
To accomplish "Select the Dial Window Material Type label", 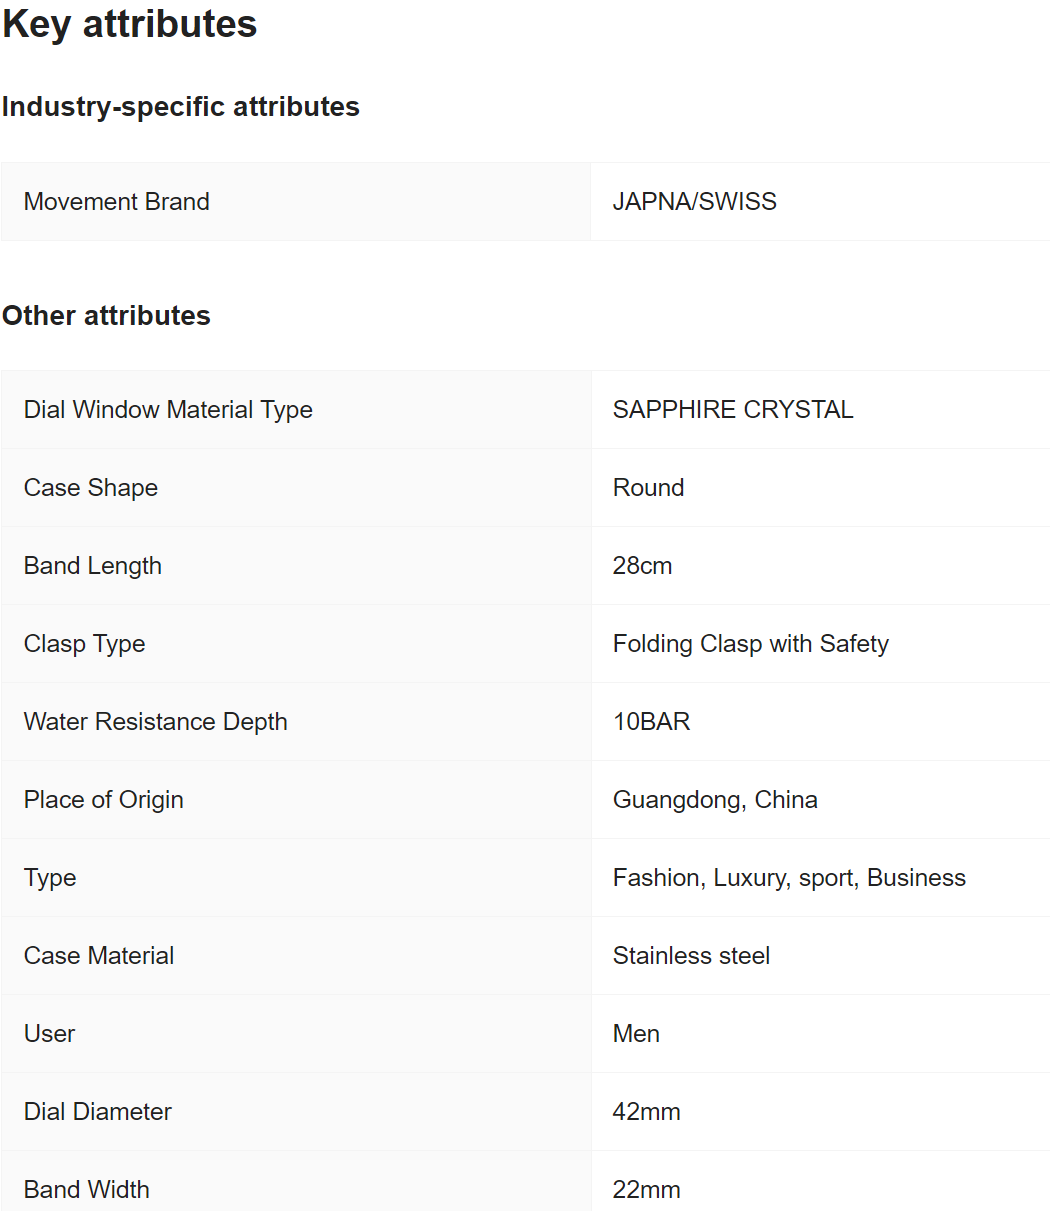I will [168, 410].
